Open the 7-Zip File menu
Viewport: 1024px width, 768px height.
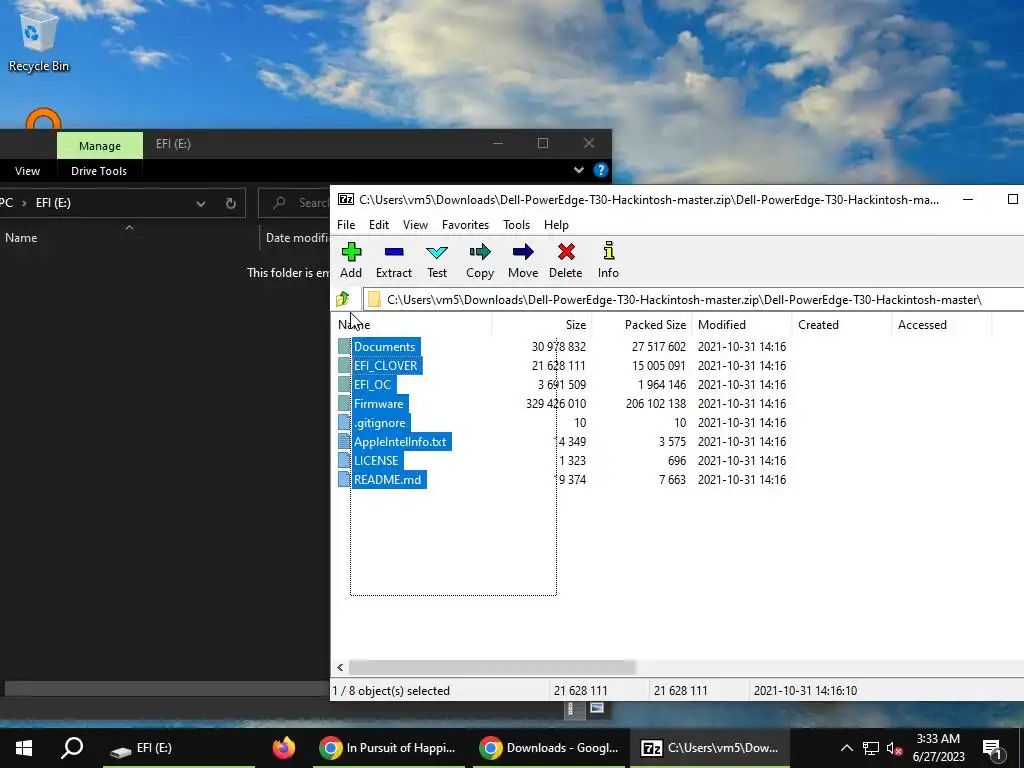345,225
